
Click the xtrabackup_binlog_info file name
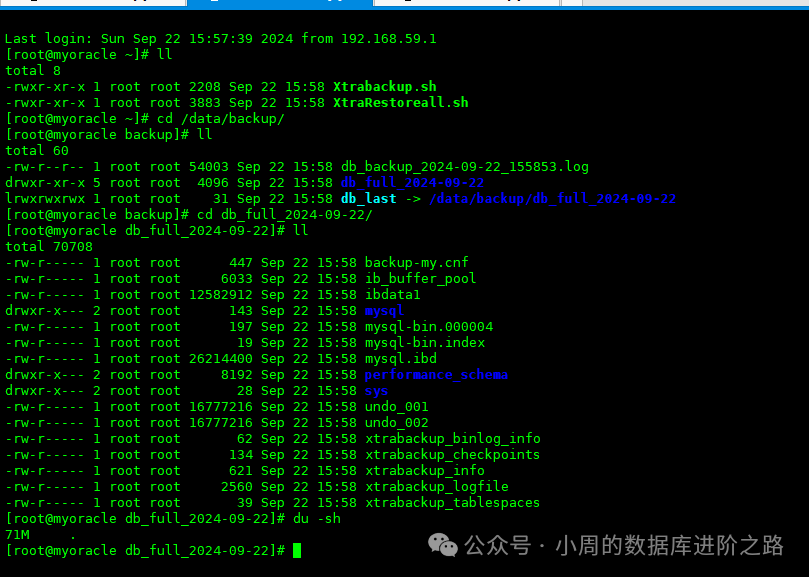coord(453,439)
